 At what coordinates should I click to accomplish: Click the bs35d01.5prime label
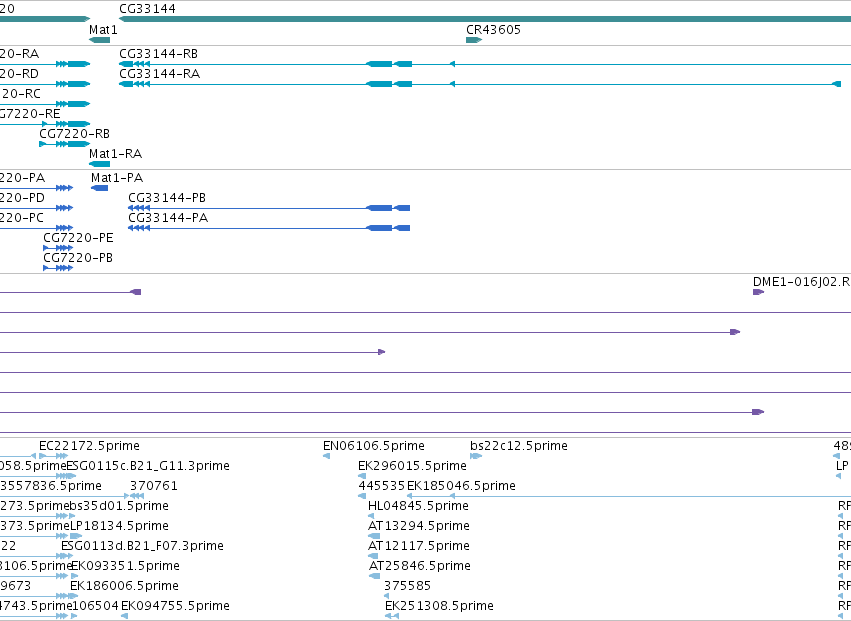[119, 506]
